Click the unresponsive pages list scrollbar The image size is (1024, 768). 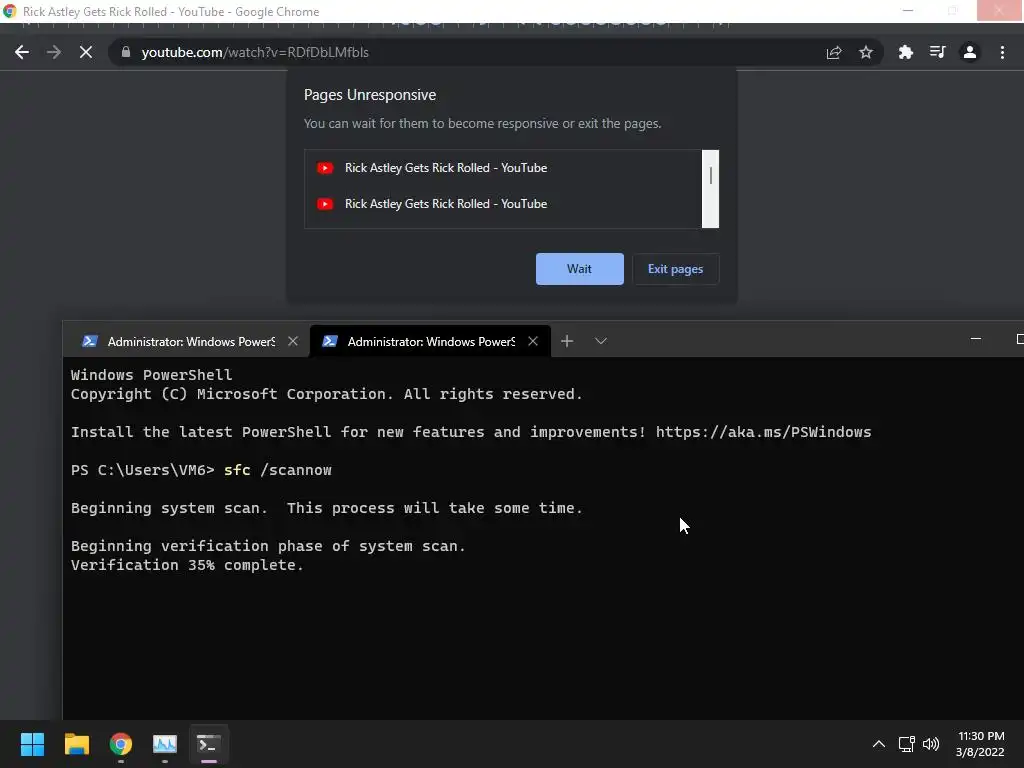coord(711,189)
